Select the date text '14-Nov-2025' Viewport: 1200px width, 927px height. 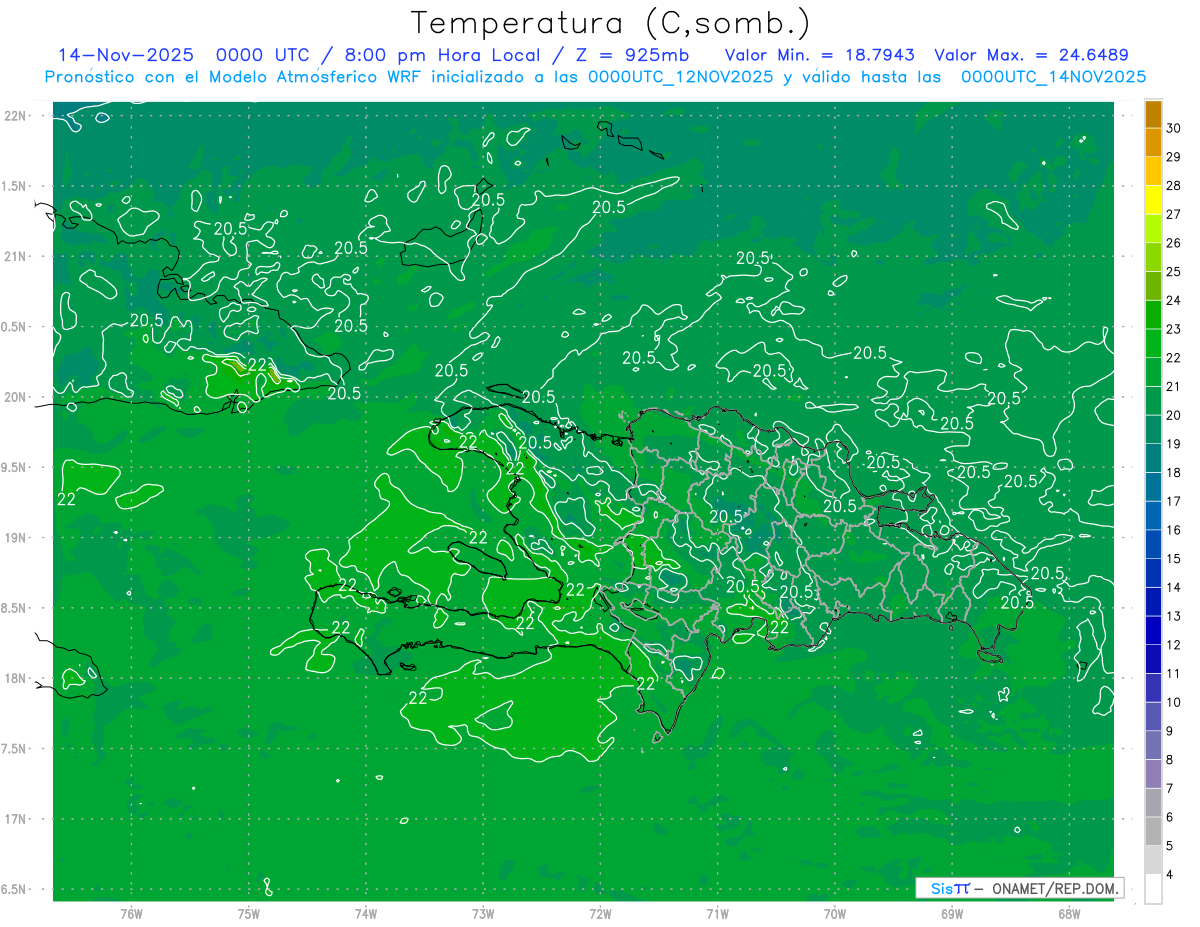tap(124, 55)
